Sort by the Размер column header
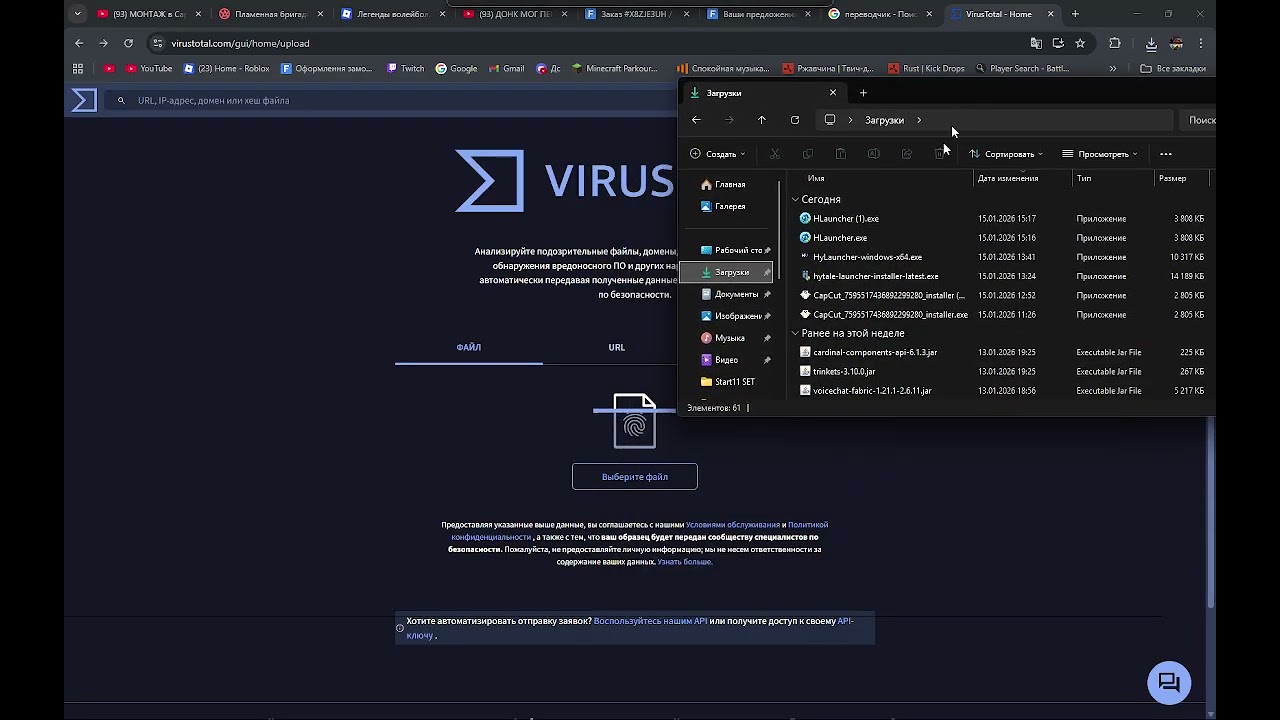1280x720 pixels. 1181,178
